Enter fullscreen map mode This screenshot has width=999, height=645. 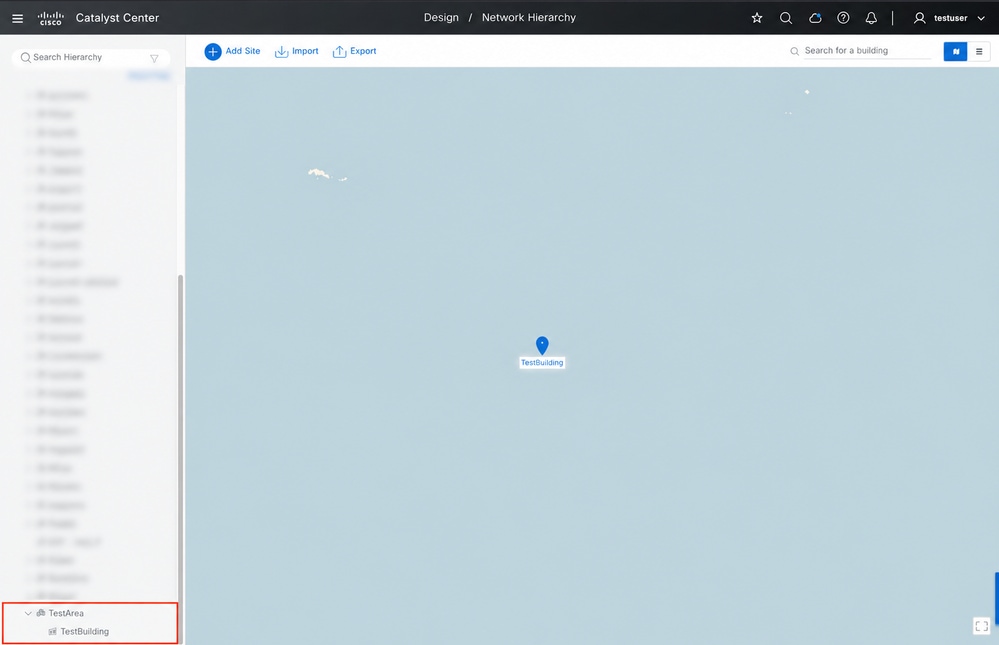[x=982, y=626]
